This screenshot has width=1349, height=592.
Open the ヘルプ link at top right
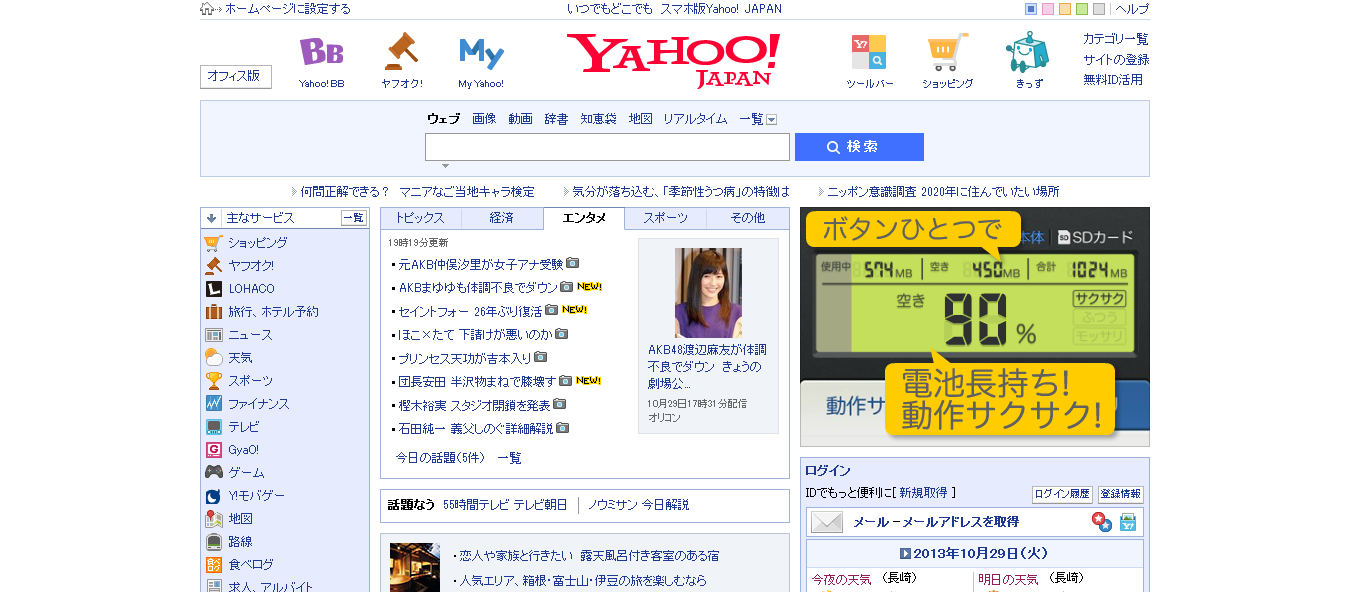tap(1132, 9)
